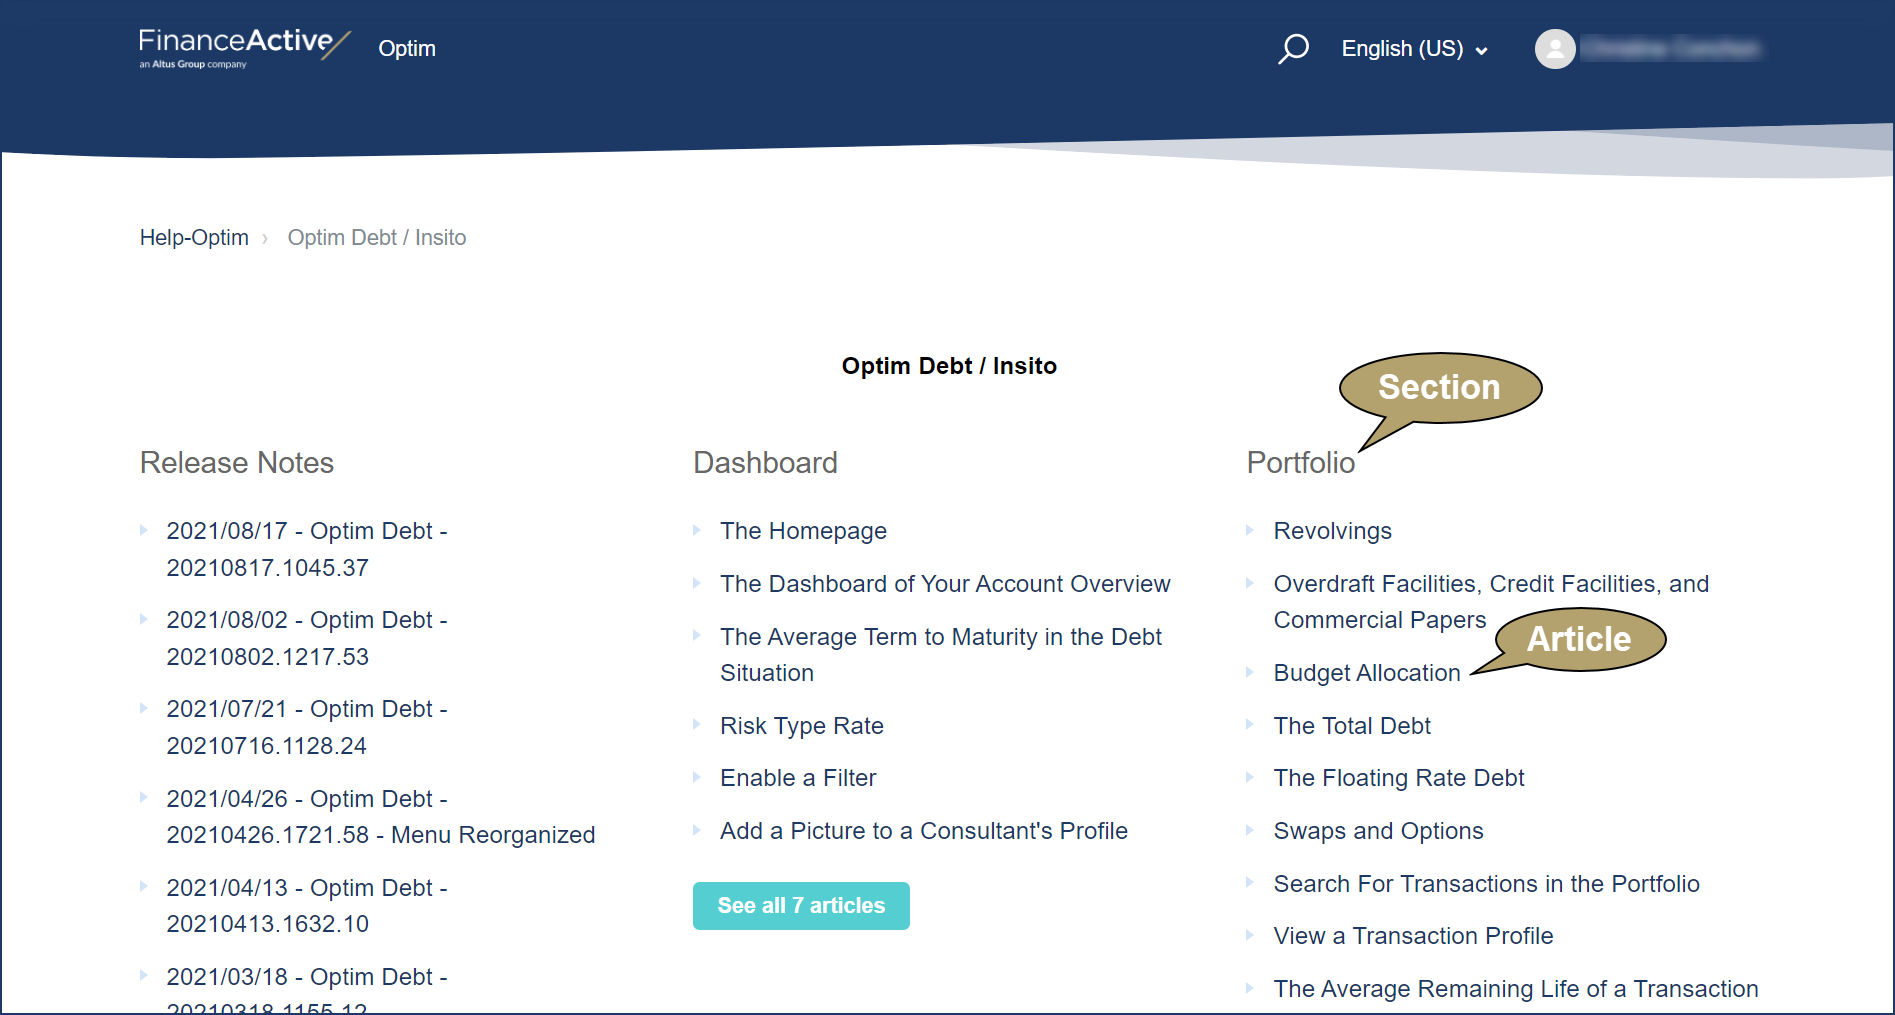Open The Total Debt article
Viewport: 1895px width, 1015px height.
tap(1351, 726)
